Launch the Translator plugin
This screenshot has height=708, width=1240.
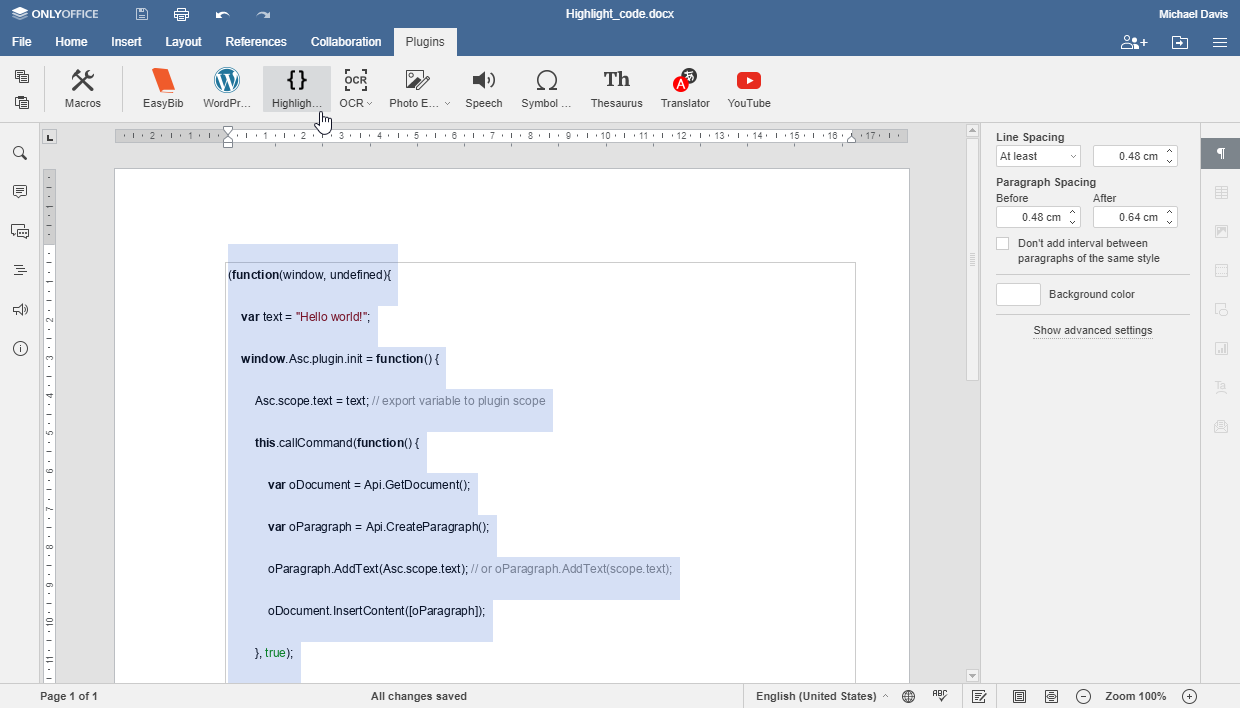coord(685,89)
